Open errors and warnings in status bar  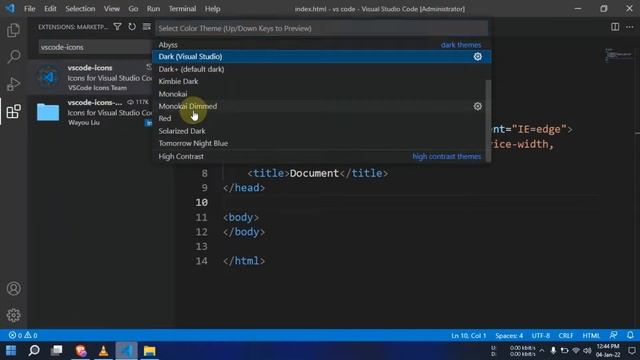23,335
